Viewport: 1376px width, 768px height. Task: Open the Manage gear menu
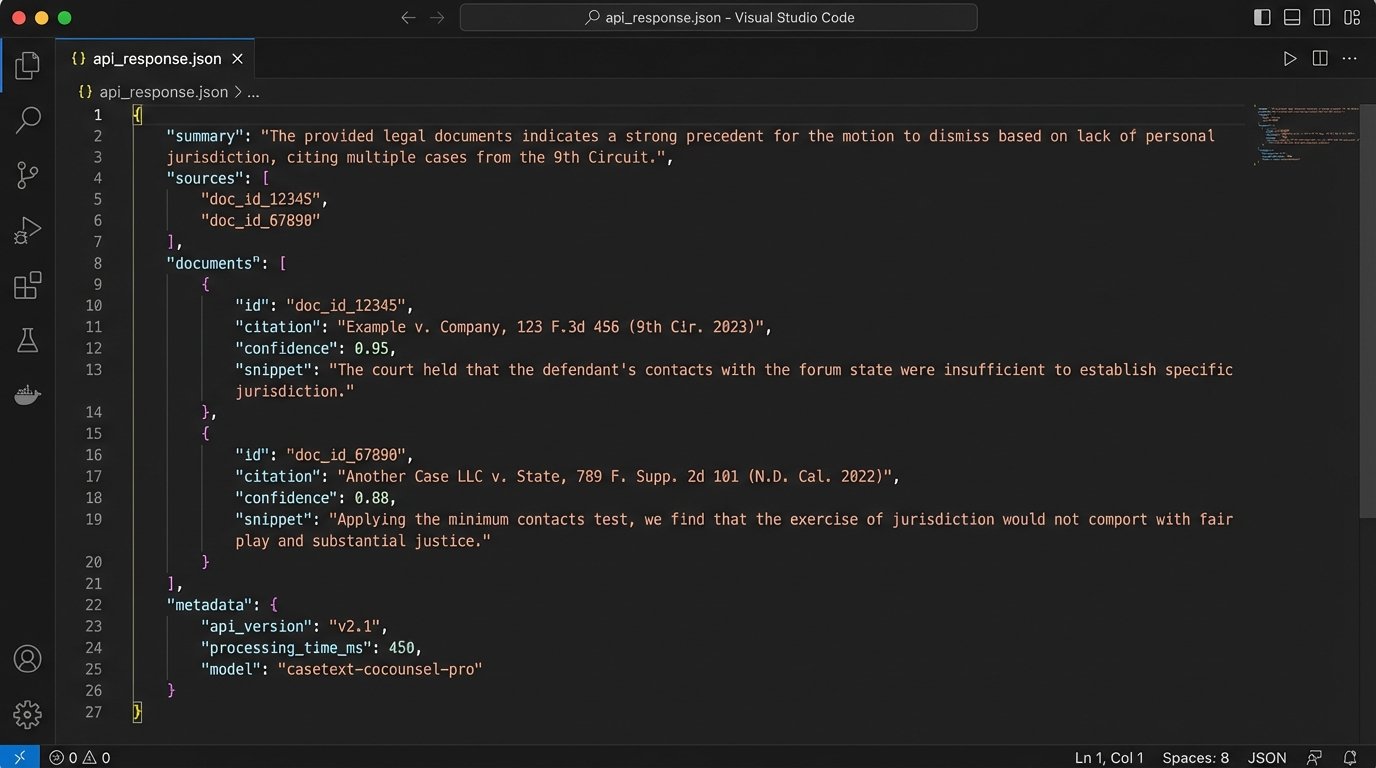27,714
